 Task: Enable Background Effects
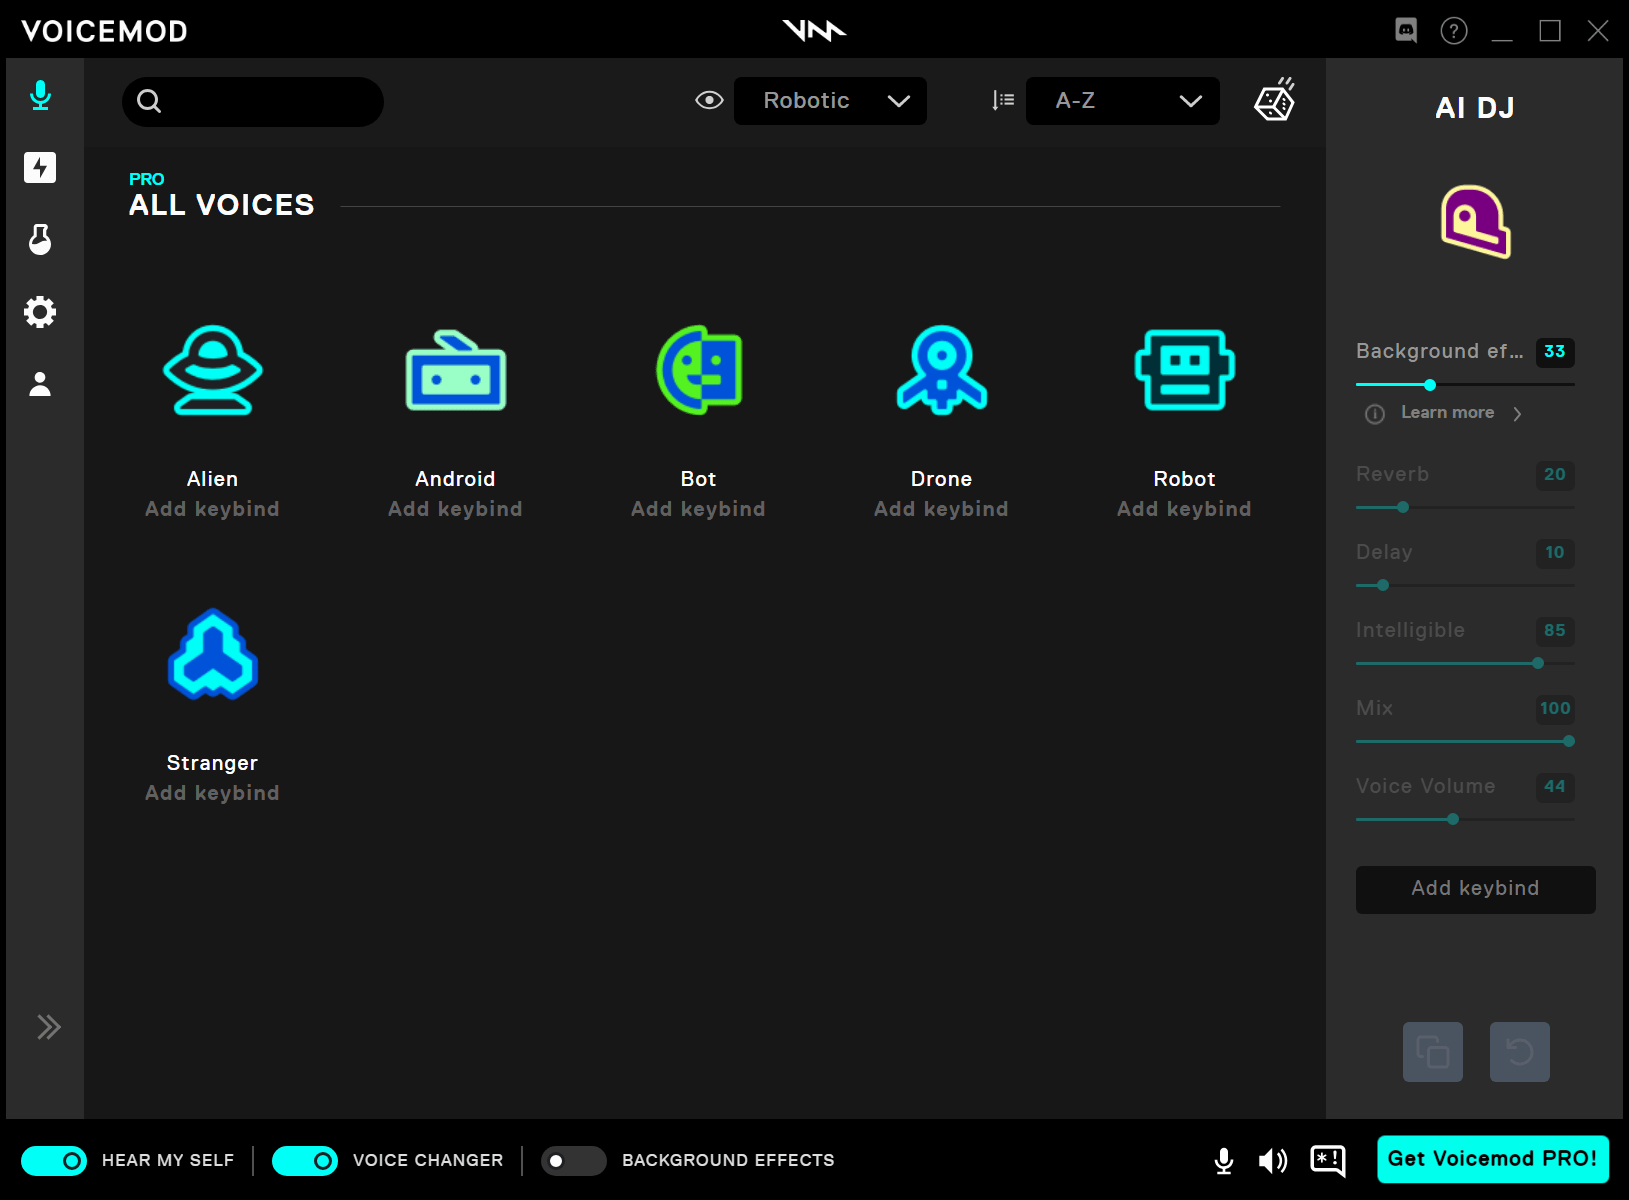coord(573,1160)
